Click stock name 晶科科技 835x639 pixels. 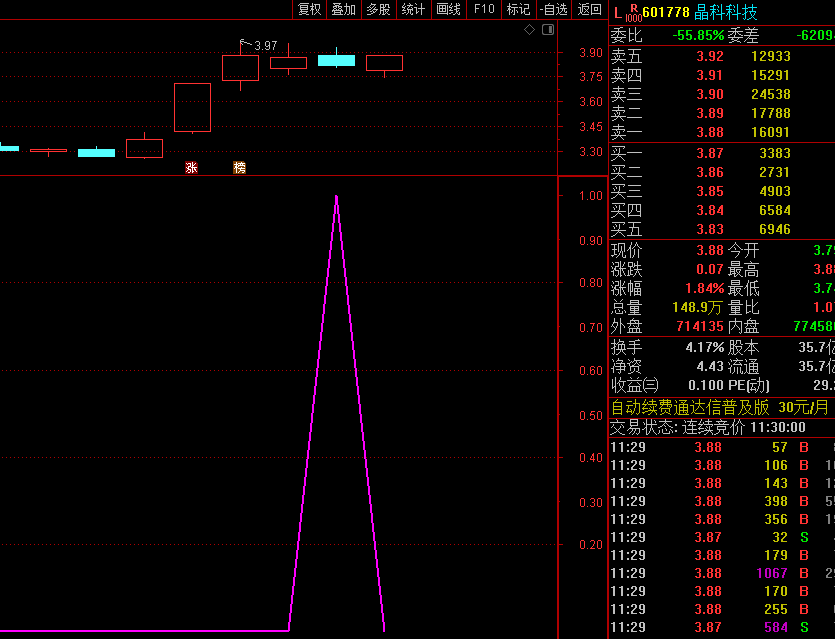click(726, 12)
